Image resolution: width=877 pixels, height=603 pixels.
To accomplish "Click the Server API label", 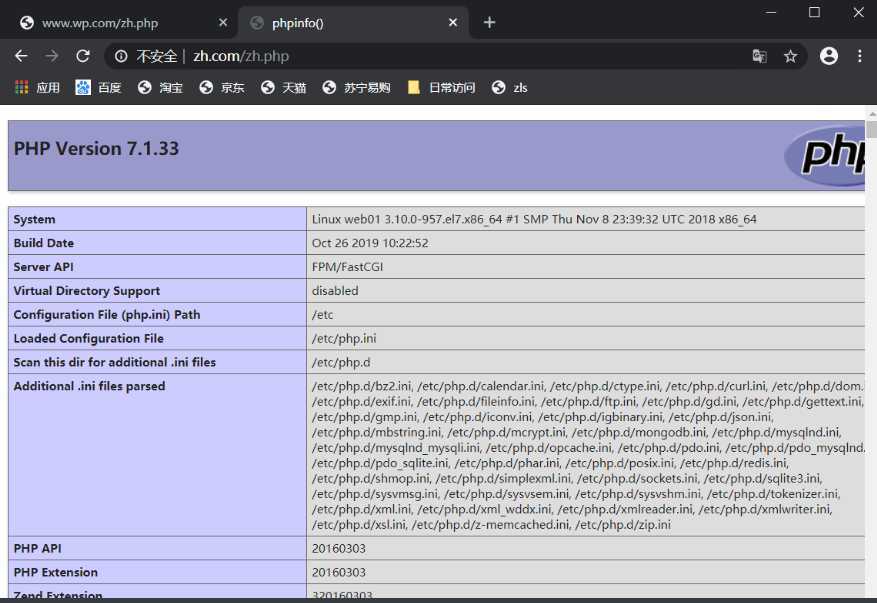I will [x=44, y=267].
